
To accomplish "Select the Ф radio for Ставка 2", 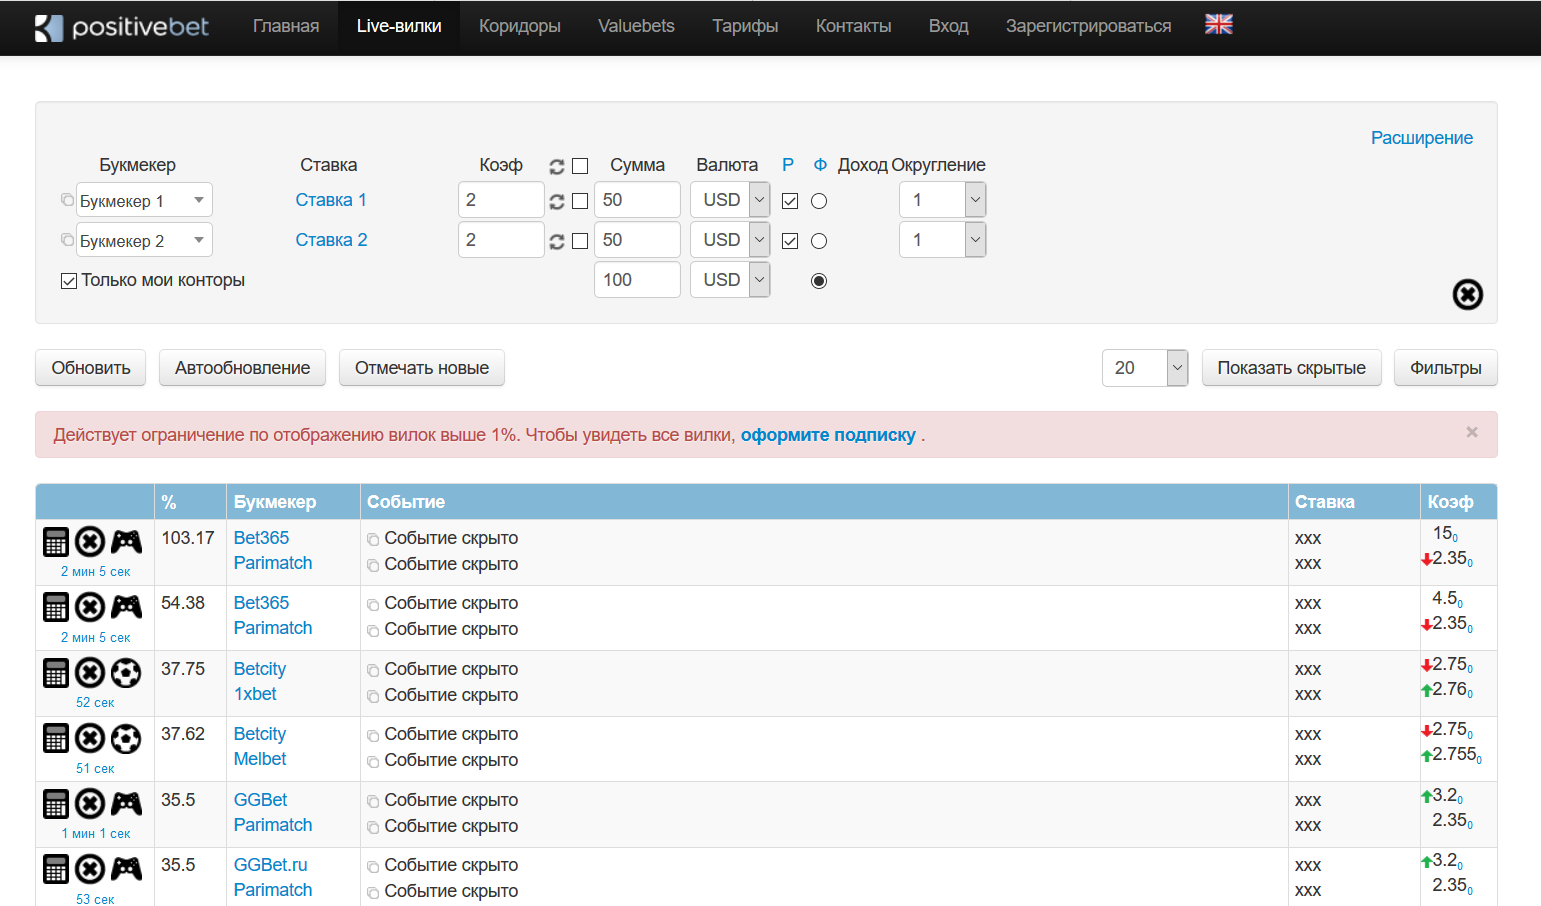I will pyautogui.click(x=819, y=241).
